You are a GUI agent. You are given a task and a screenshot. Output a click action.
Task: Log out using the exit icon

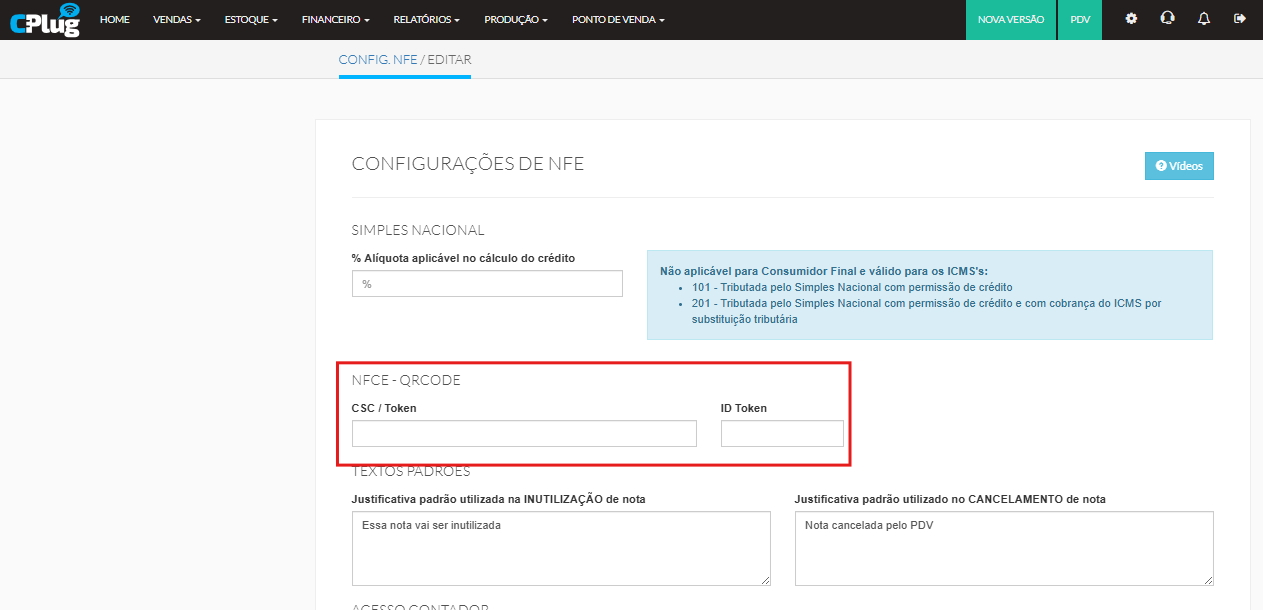(x=1240, y=19)
